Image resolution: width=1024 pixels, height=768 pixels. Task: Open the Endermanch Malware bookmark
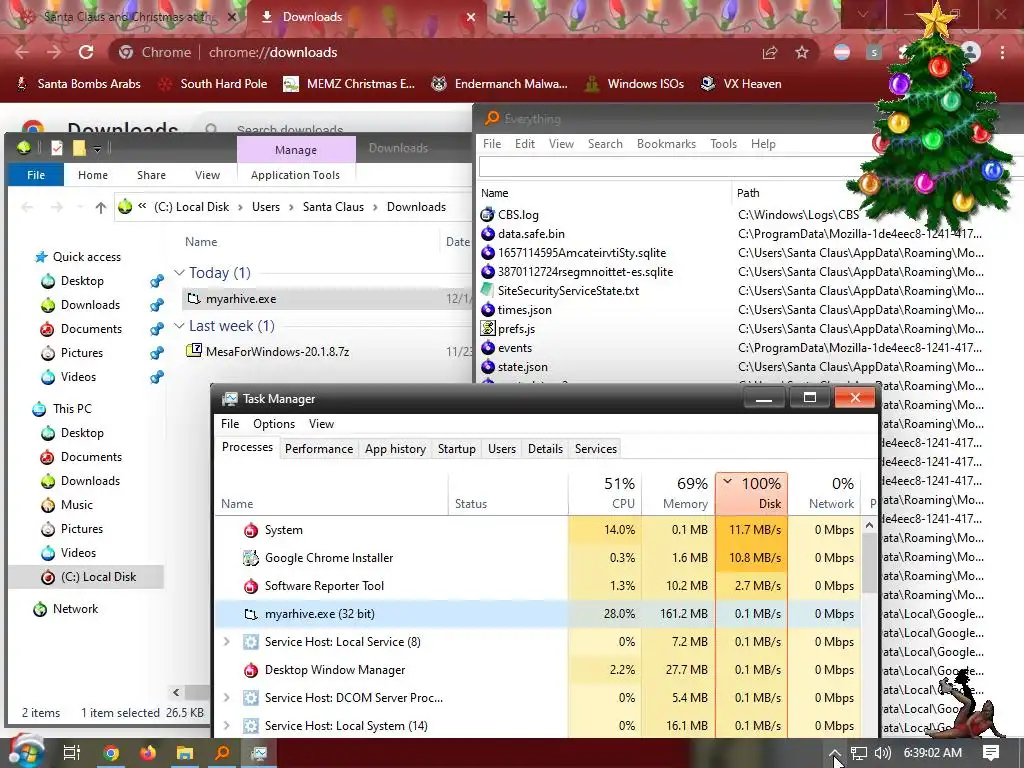(x=500, y=84)
